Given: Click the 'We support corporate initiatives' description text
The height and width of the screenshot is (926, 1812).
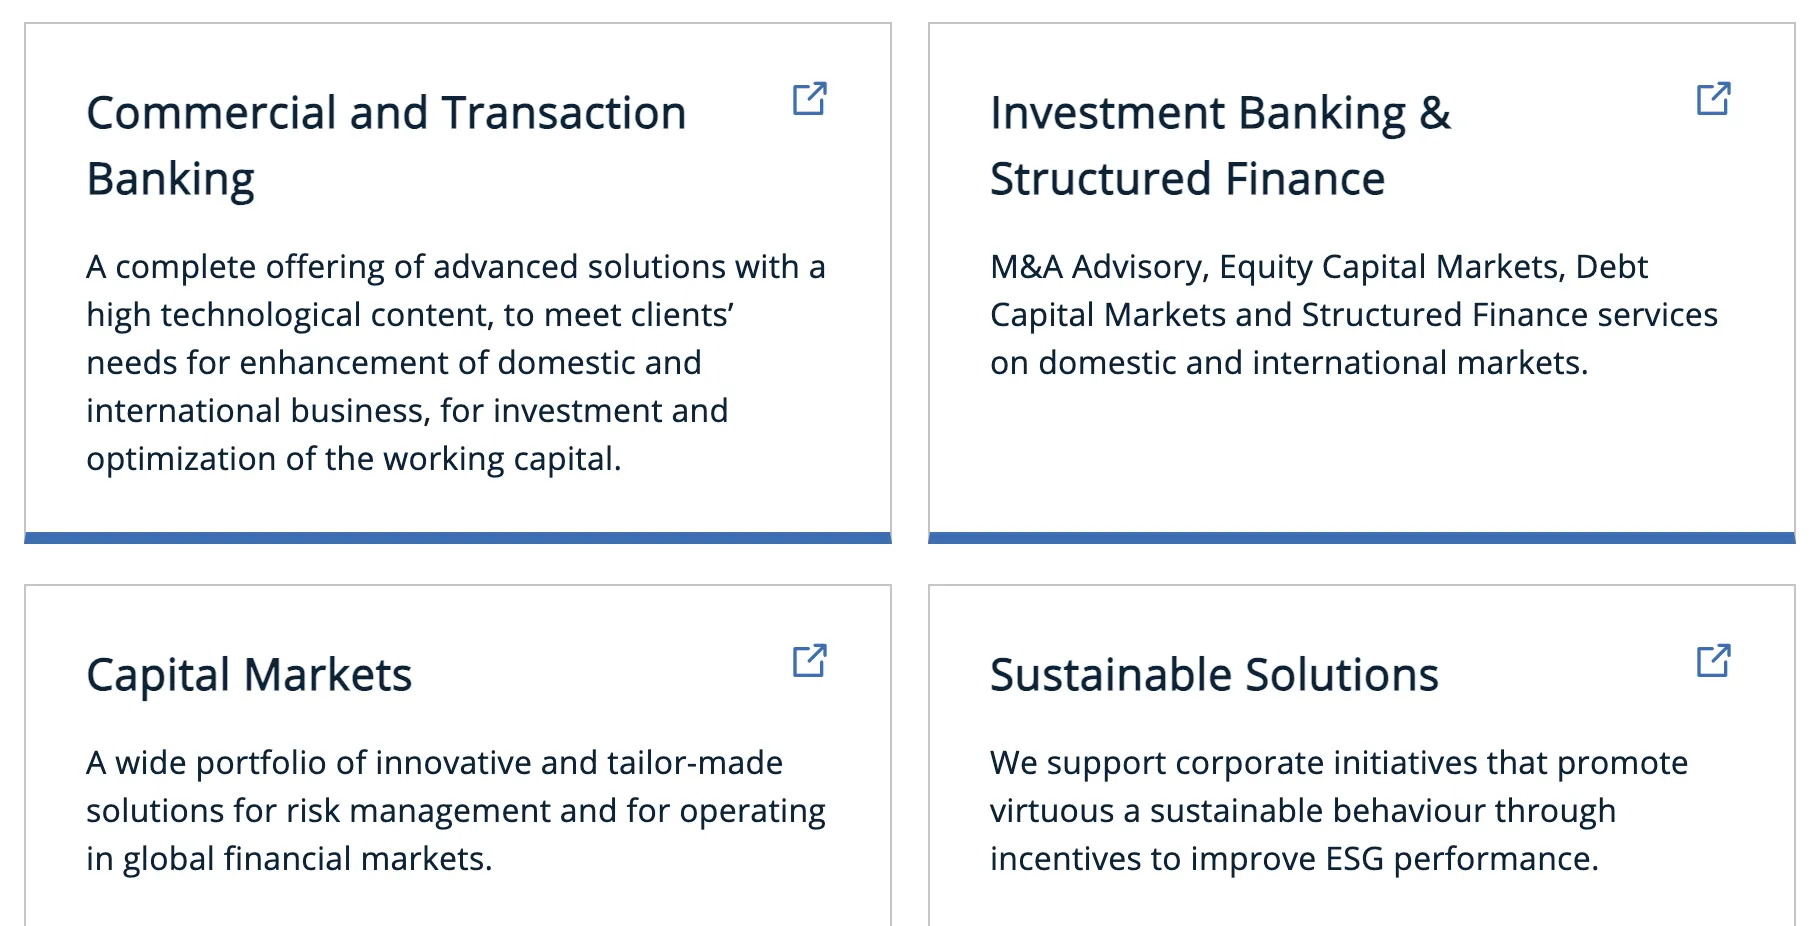Looking at the screenshot, I should (1339, 811).
